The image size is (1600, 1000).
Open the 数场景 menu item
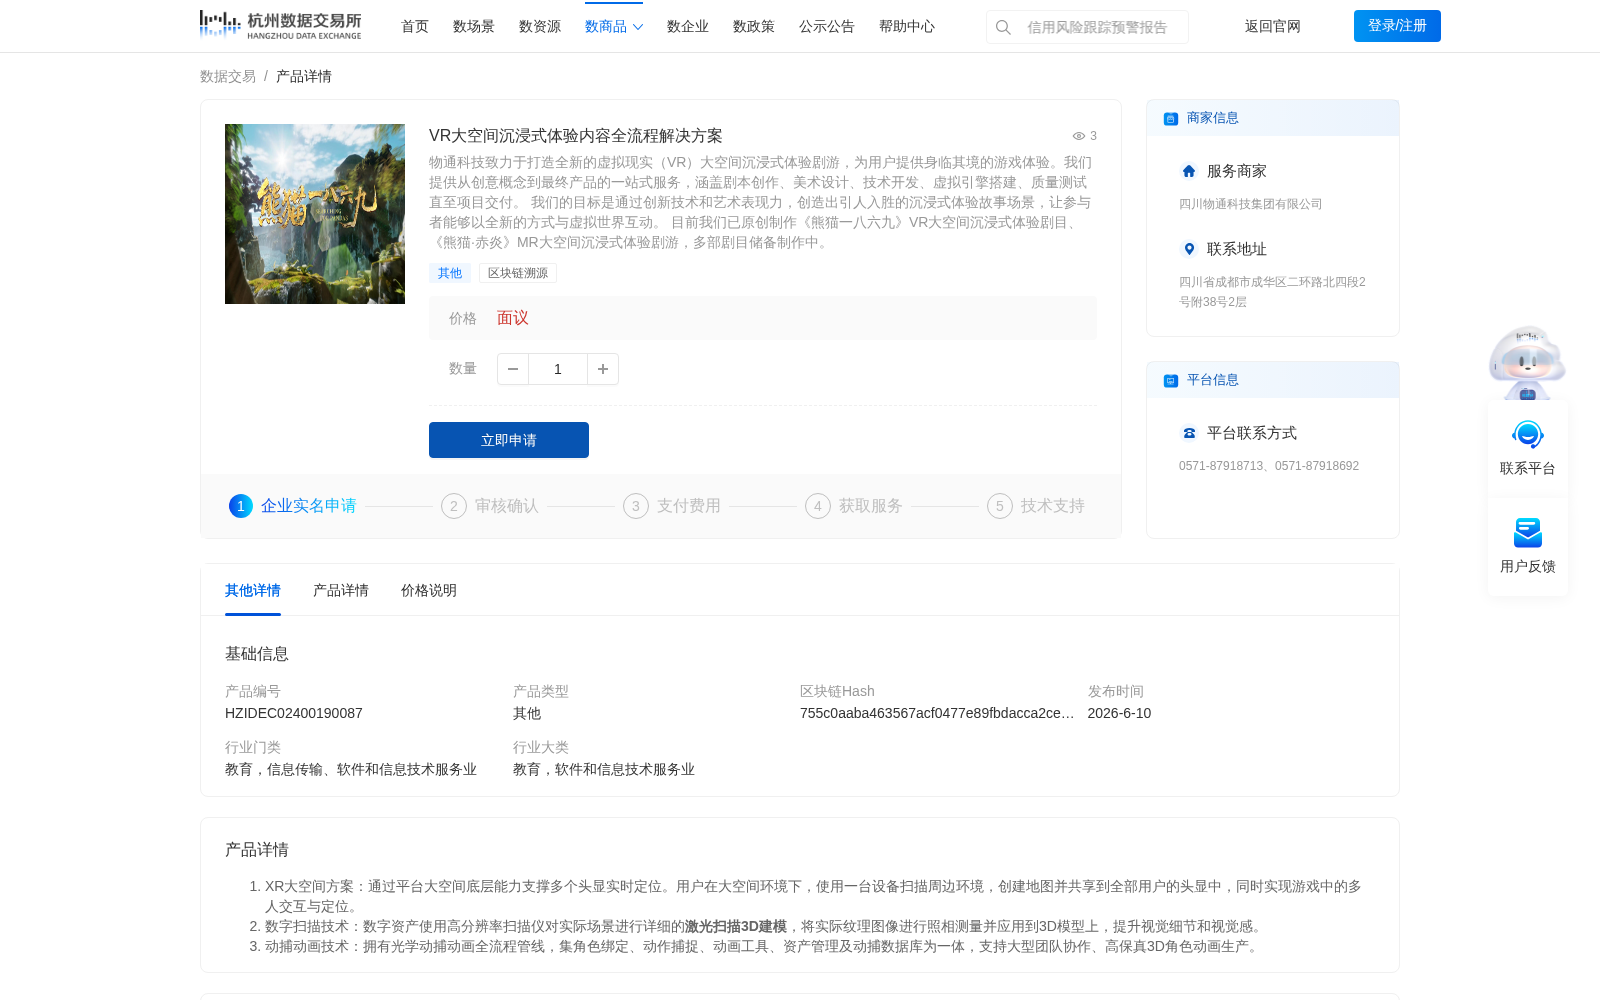pyautogui.click(x=474, y=27)
